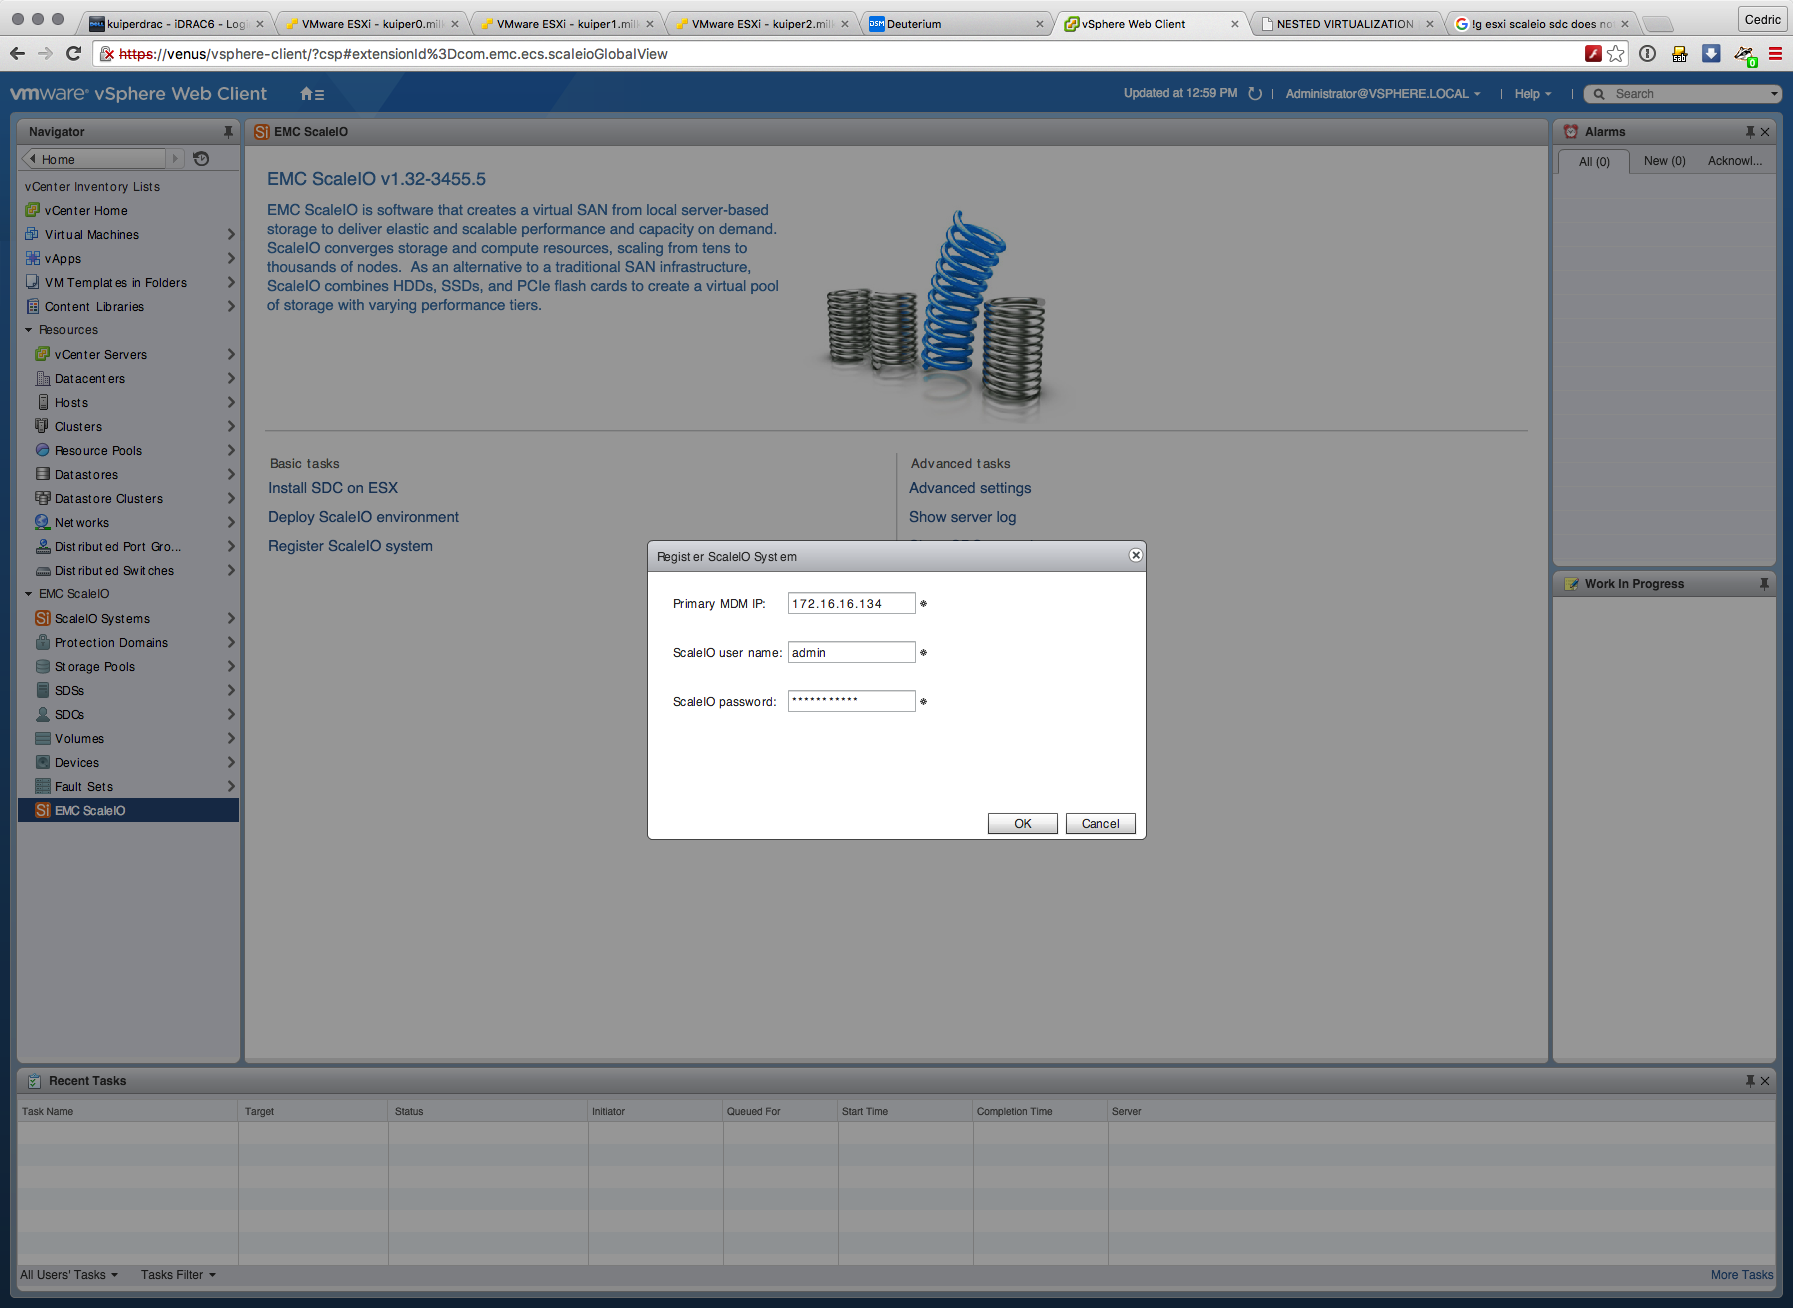Collapse the EMC ScaleIO tree section
Image resolution: width=1793 pixels, height=1308 pixels.
point(29,594)
